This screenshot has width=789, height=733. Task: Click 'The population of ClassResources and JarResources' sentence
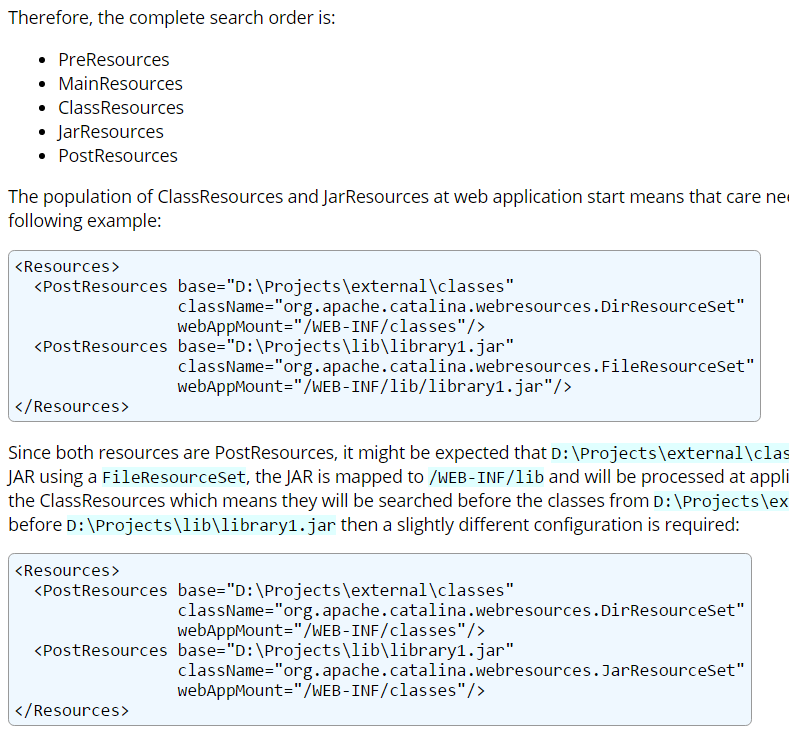pos(399,197)
